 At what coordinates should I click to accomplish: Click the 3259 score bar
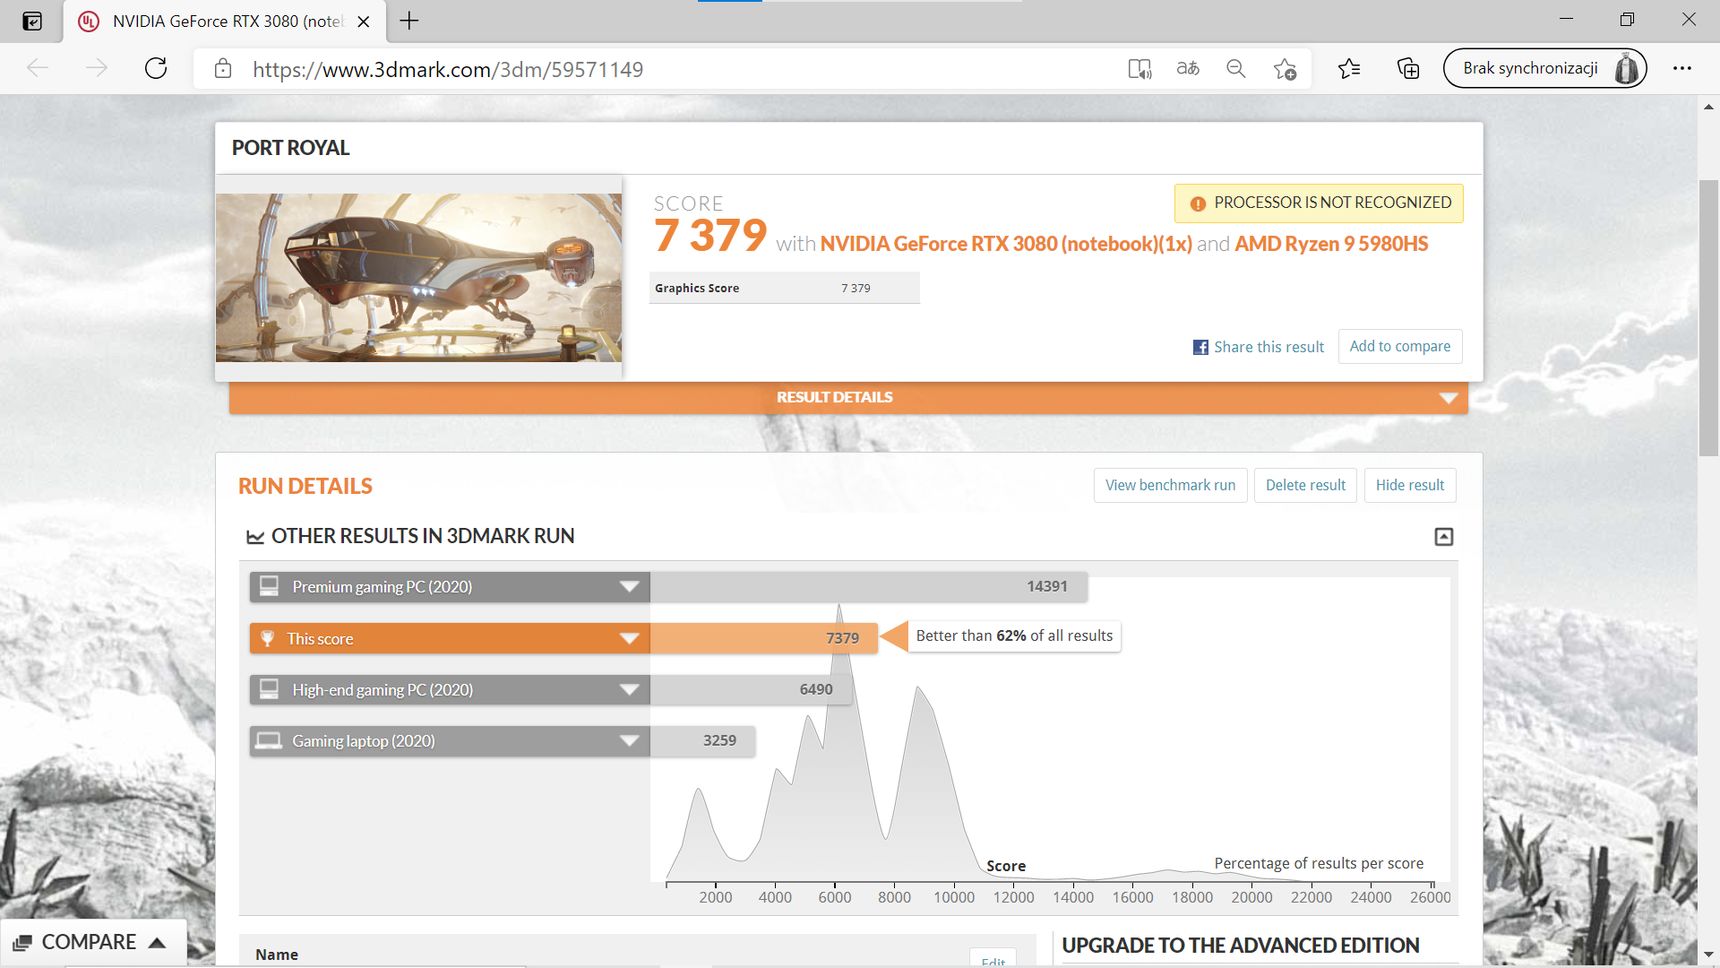[702, 741]
